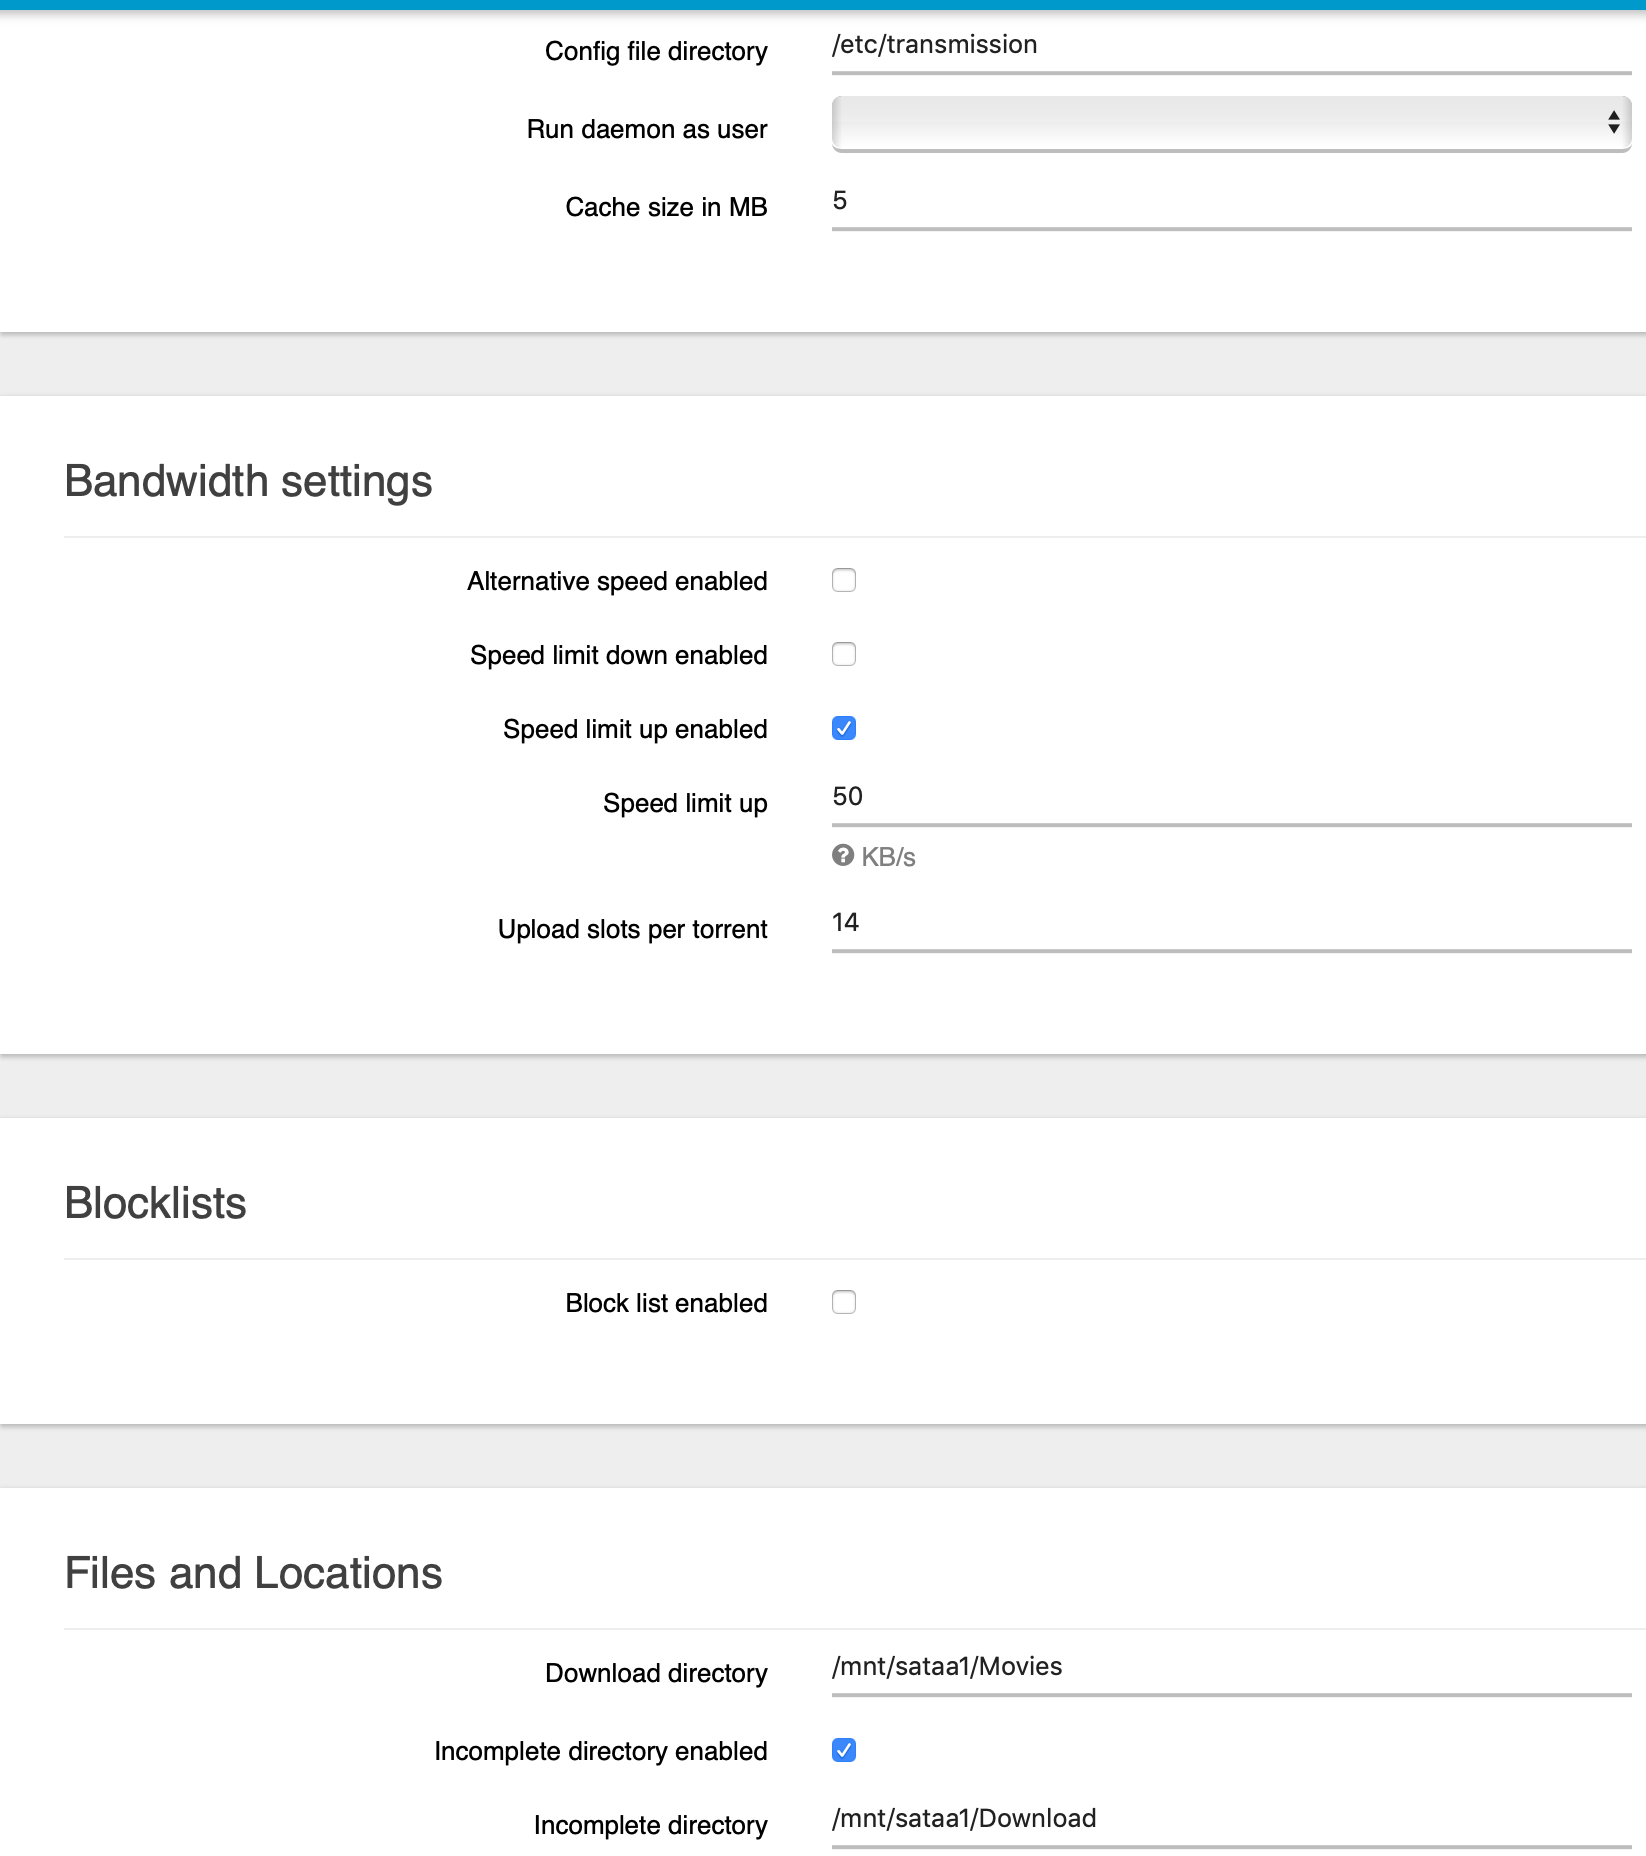Enable the Speed limit down checkbox
Viewport: 1646px width, 1856px height.
[x=844, y=654]
